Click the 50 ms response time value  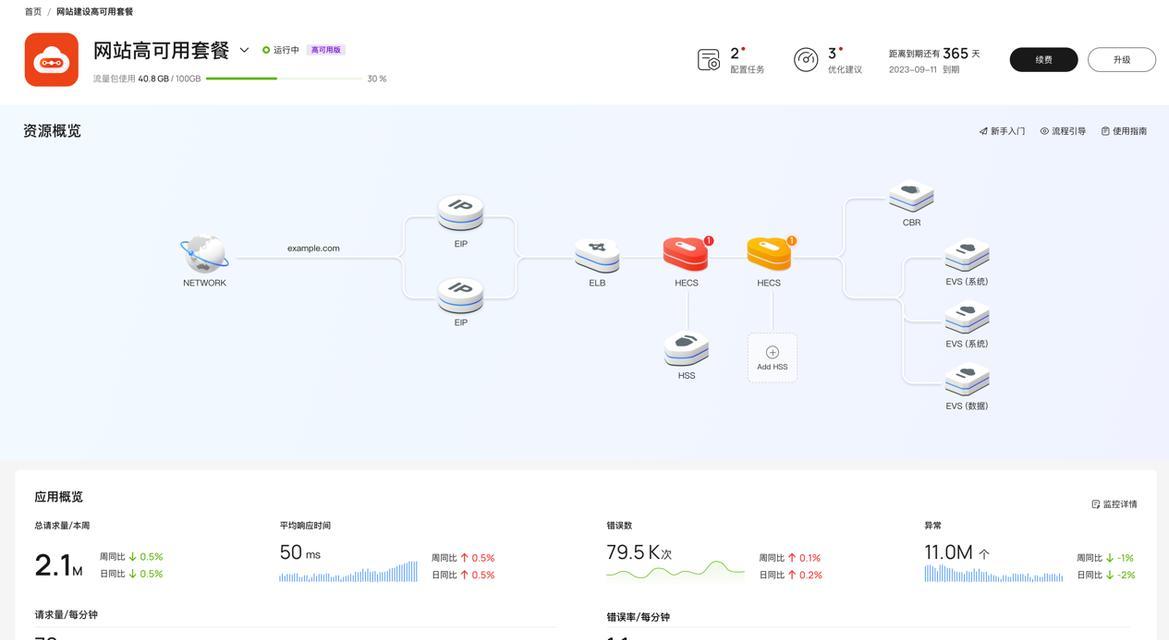point(300,553)
